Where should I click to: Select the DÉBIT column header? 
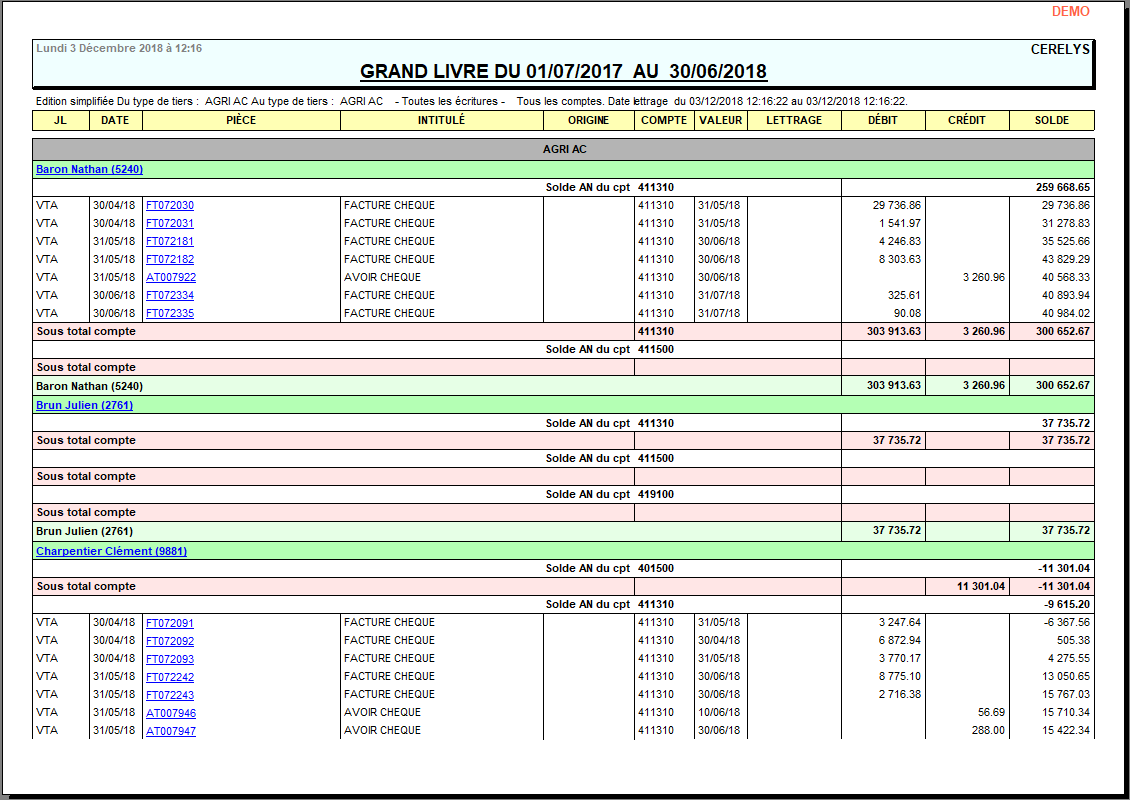pyautogui.click(x=884, y=120)
